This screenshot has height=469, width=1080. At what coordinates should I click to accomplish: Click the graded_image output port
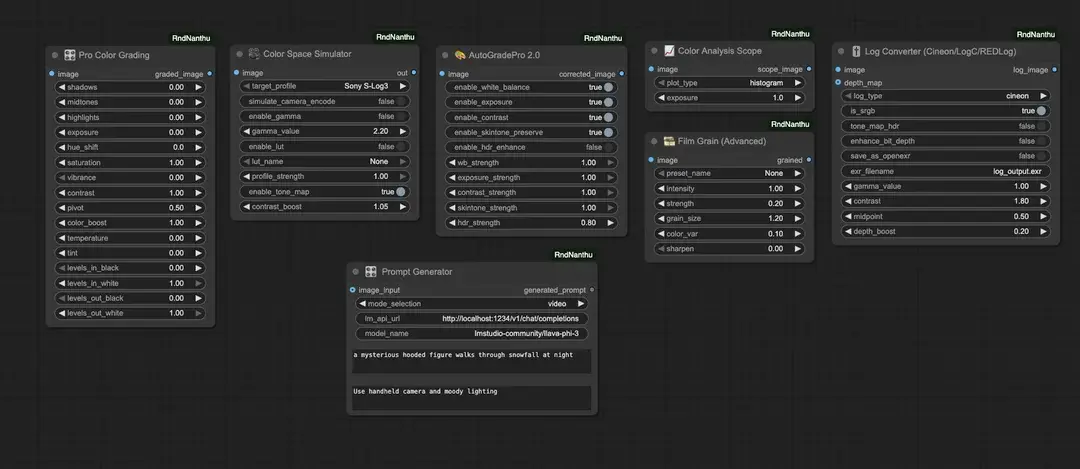pyautogui.click(x=210, y=73)
